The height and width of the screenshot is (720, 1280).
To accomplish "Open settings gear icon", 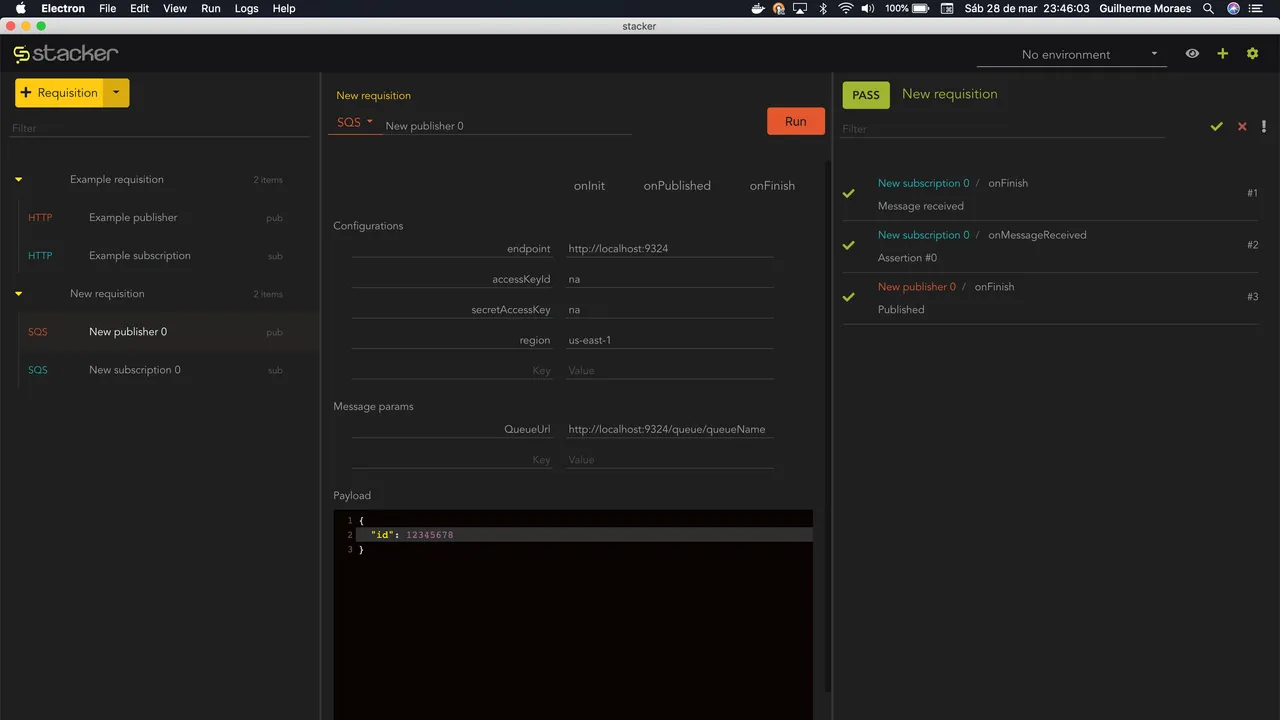I will 1252,54.
